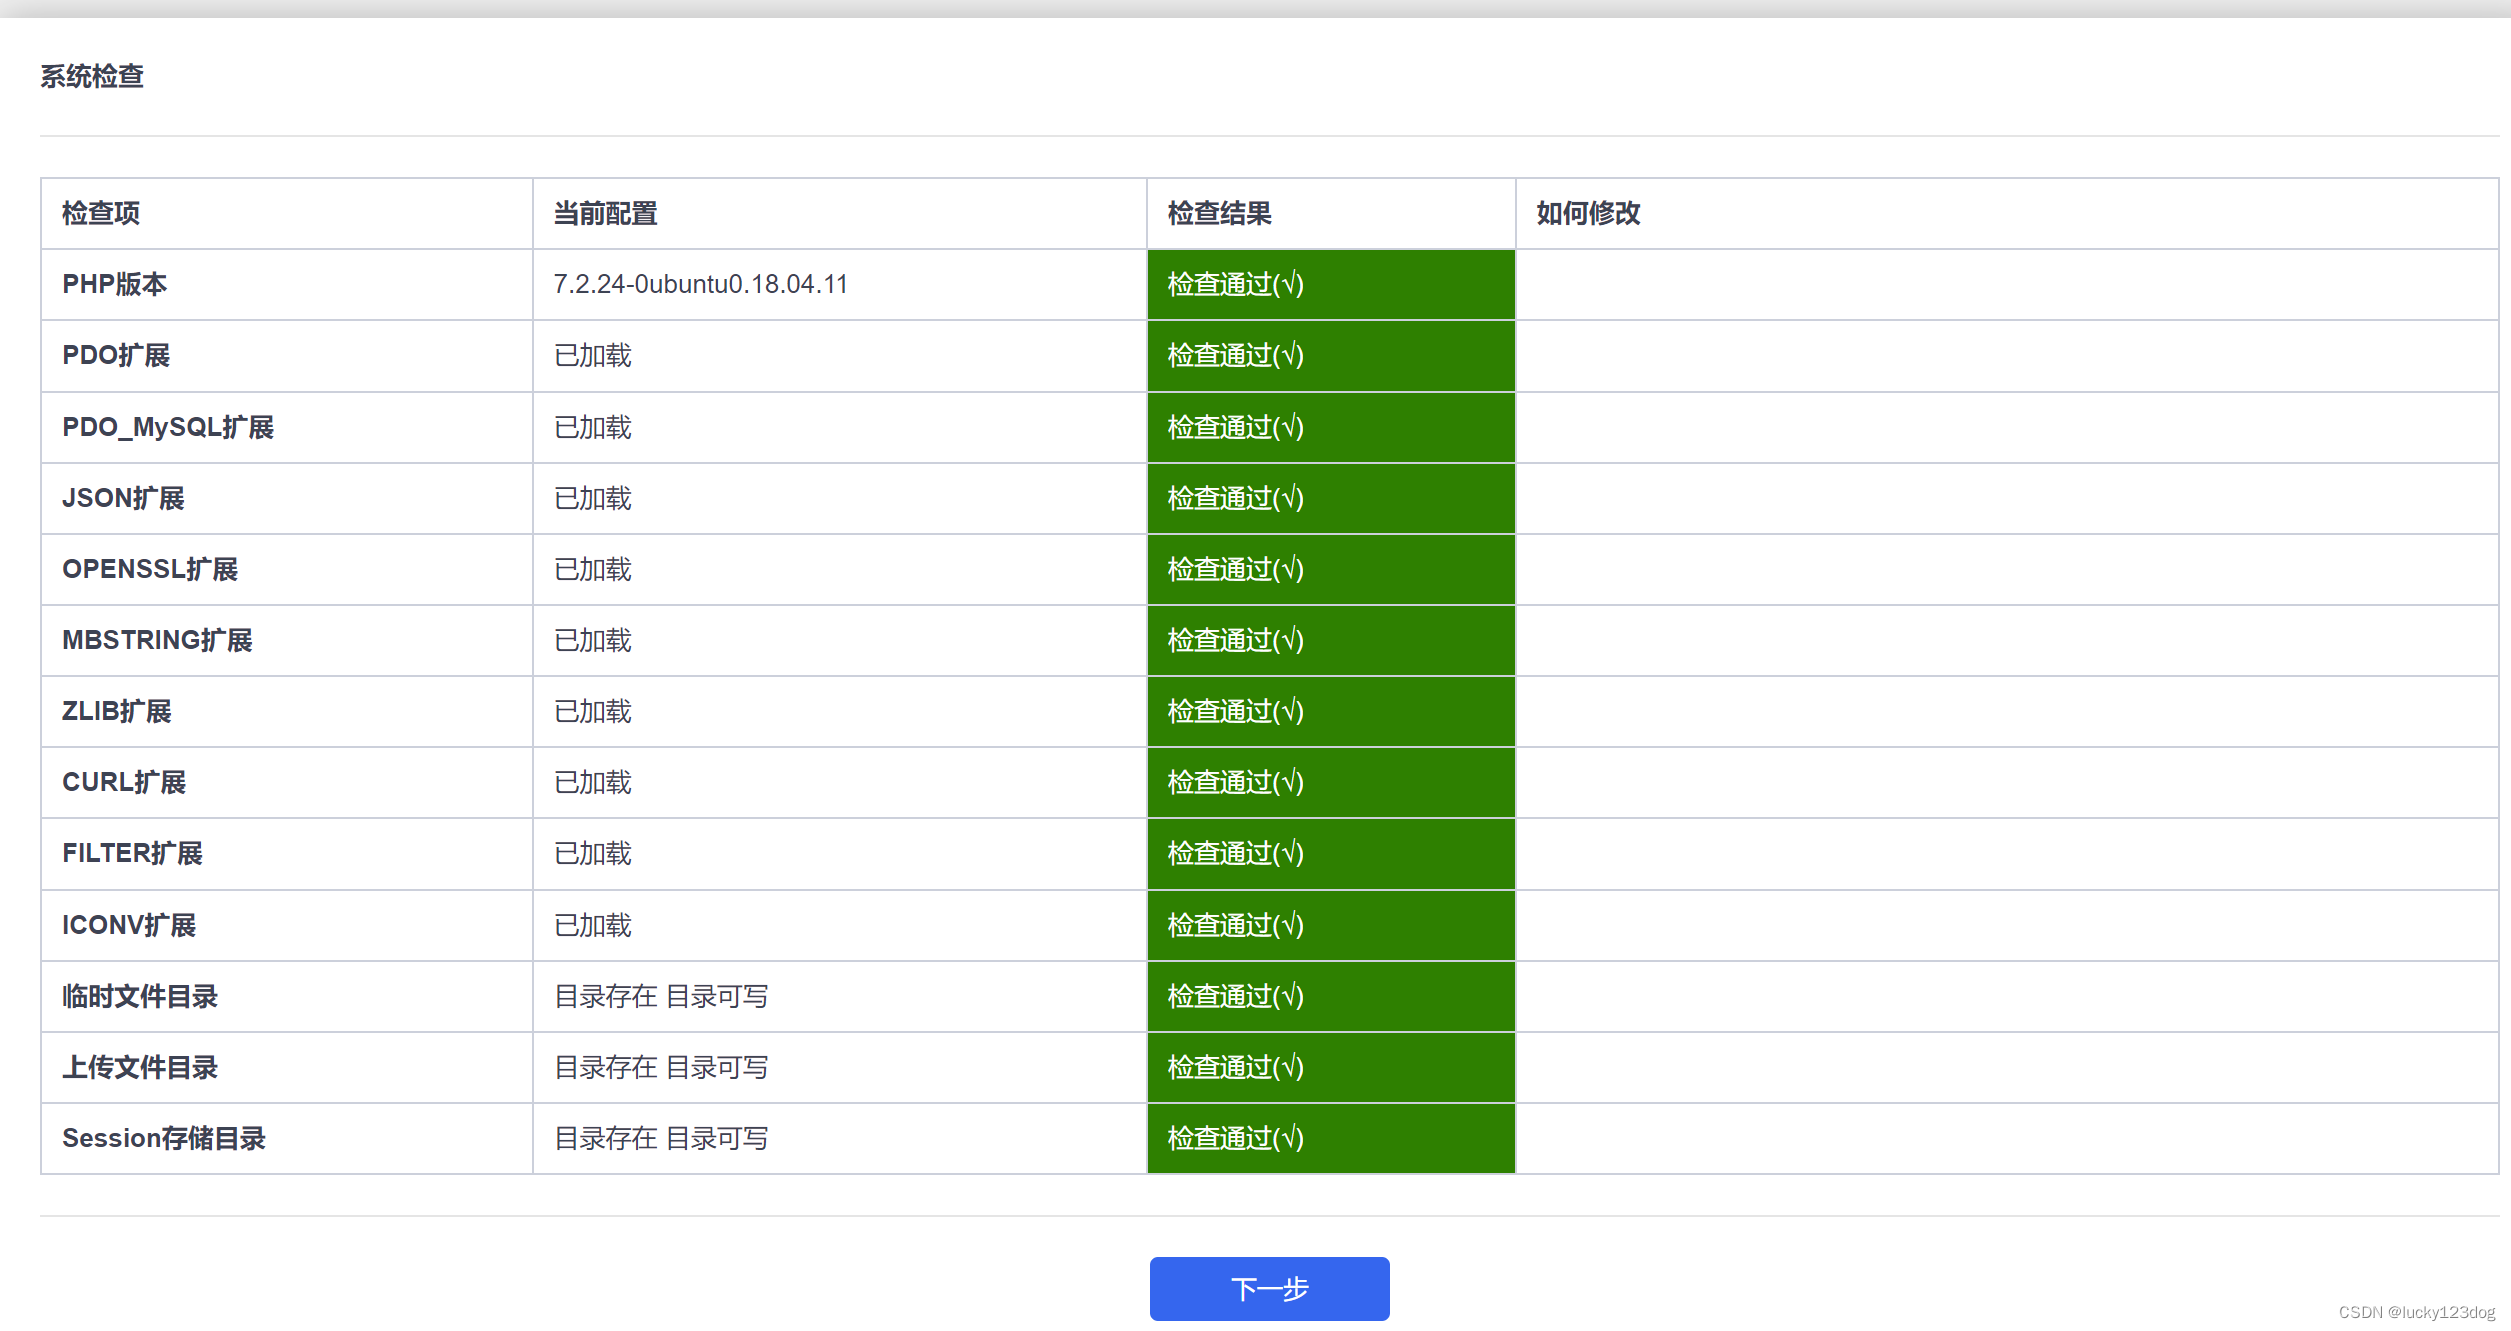Click the 检查项 column header

tap(101, 213)
